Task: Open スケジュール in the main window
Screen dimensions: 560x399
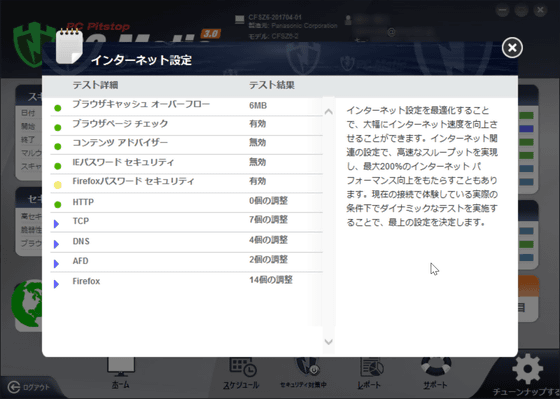Action: pos(241,373)
